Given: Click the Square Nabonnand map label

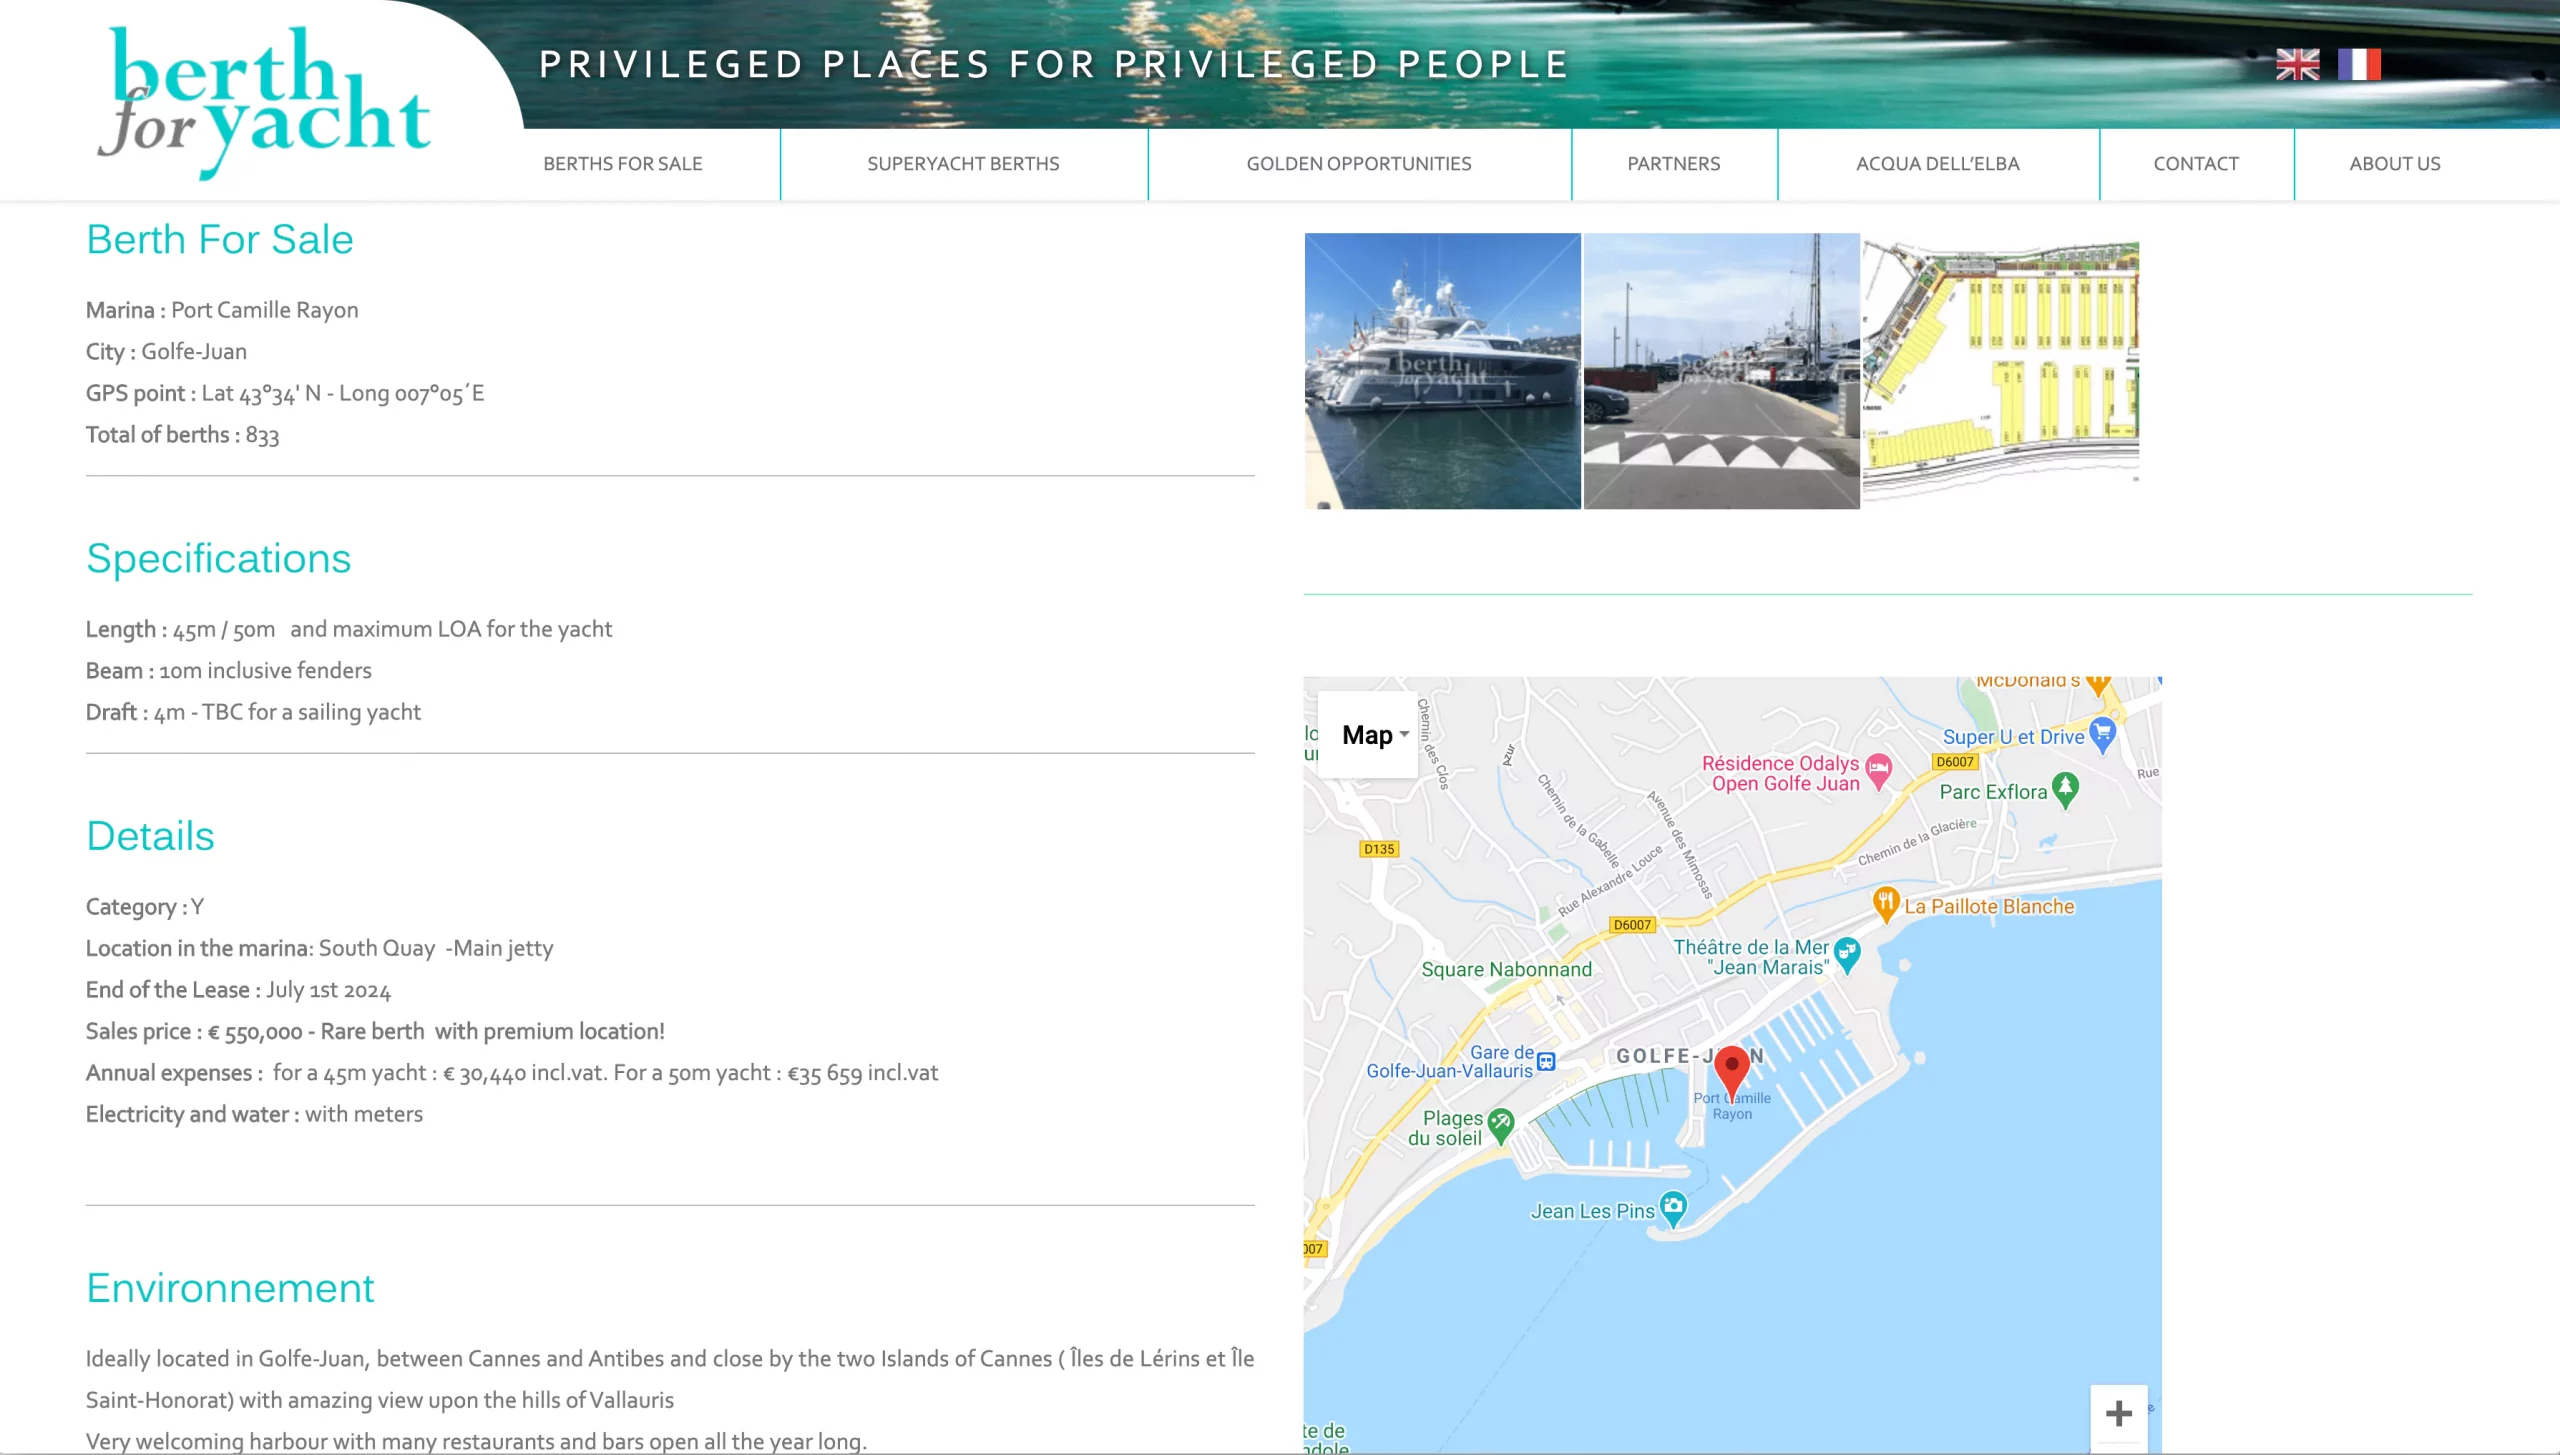Looking at the screenshot, I should (1506, 969).
